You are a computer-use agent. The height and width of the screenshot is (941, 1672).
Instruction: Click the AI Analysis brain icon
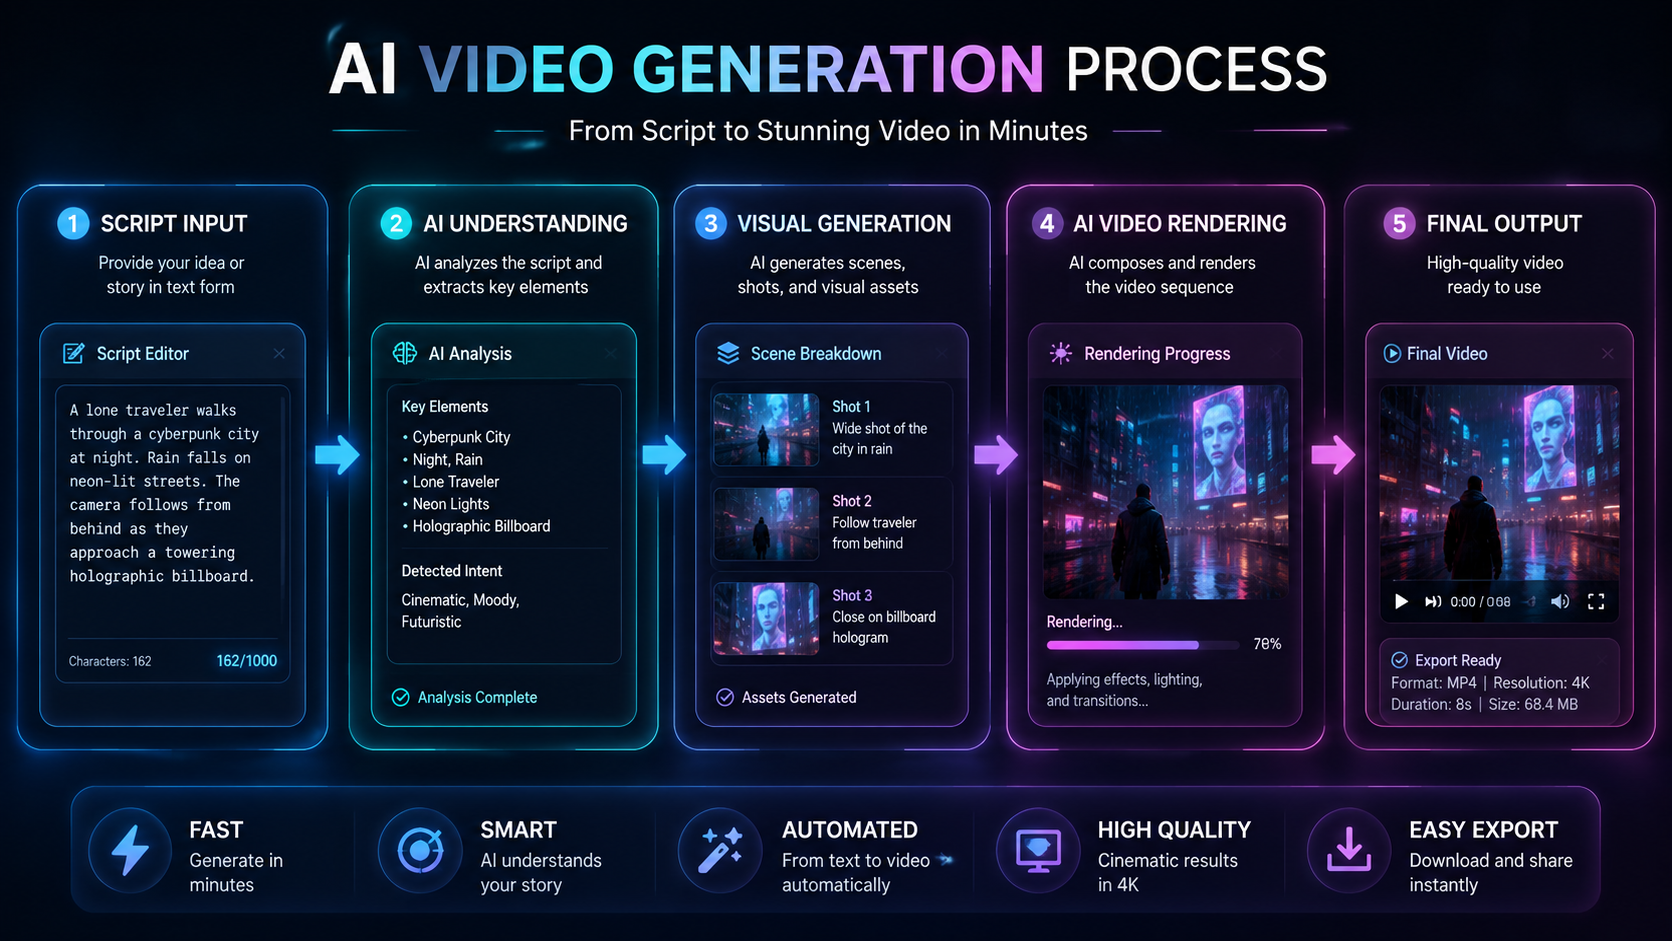click(x=405, y=353)
